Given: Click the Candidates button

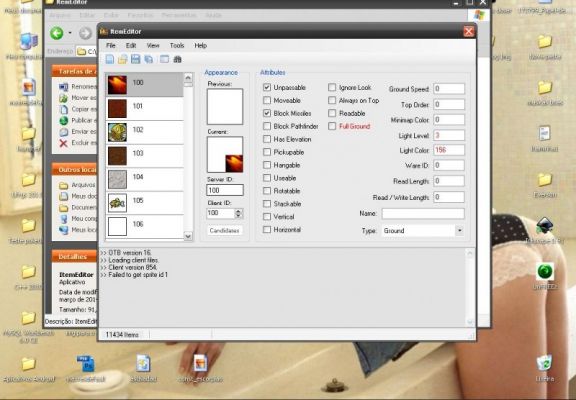Looking at the screenshot, I should [224, 231].
